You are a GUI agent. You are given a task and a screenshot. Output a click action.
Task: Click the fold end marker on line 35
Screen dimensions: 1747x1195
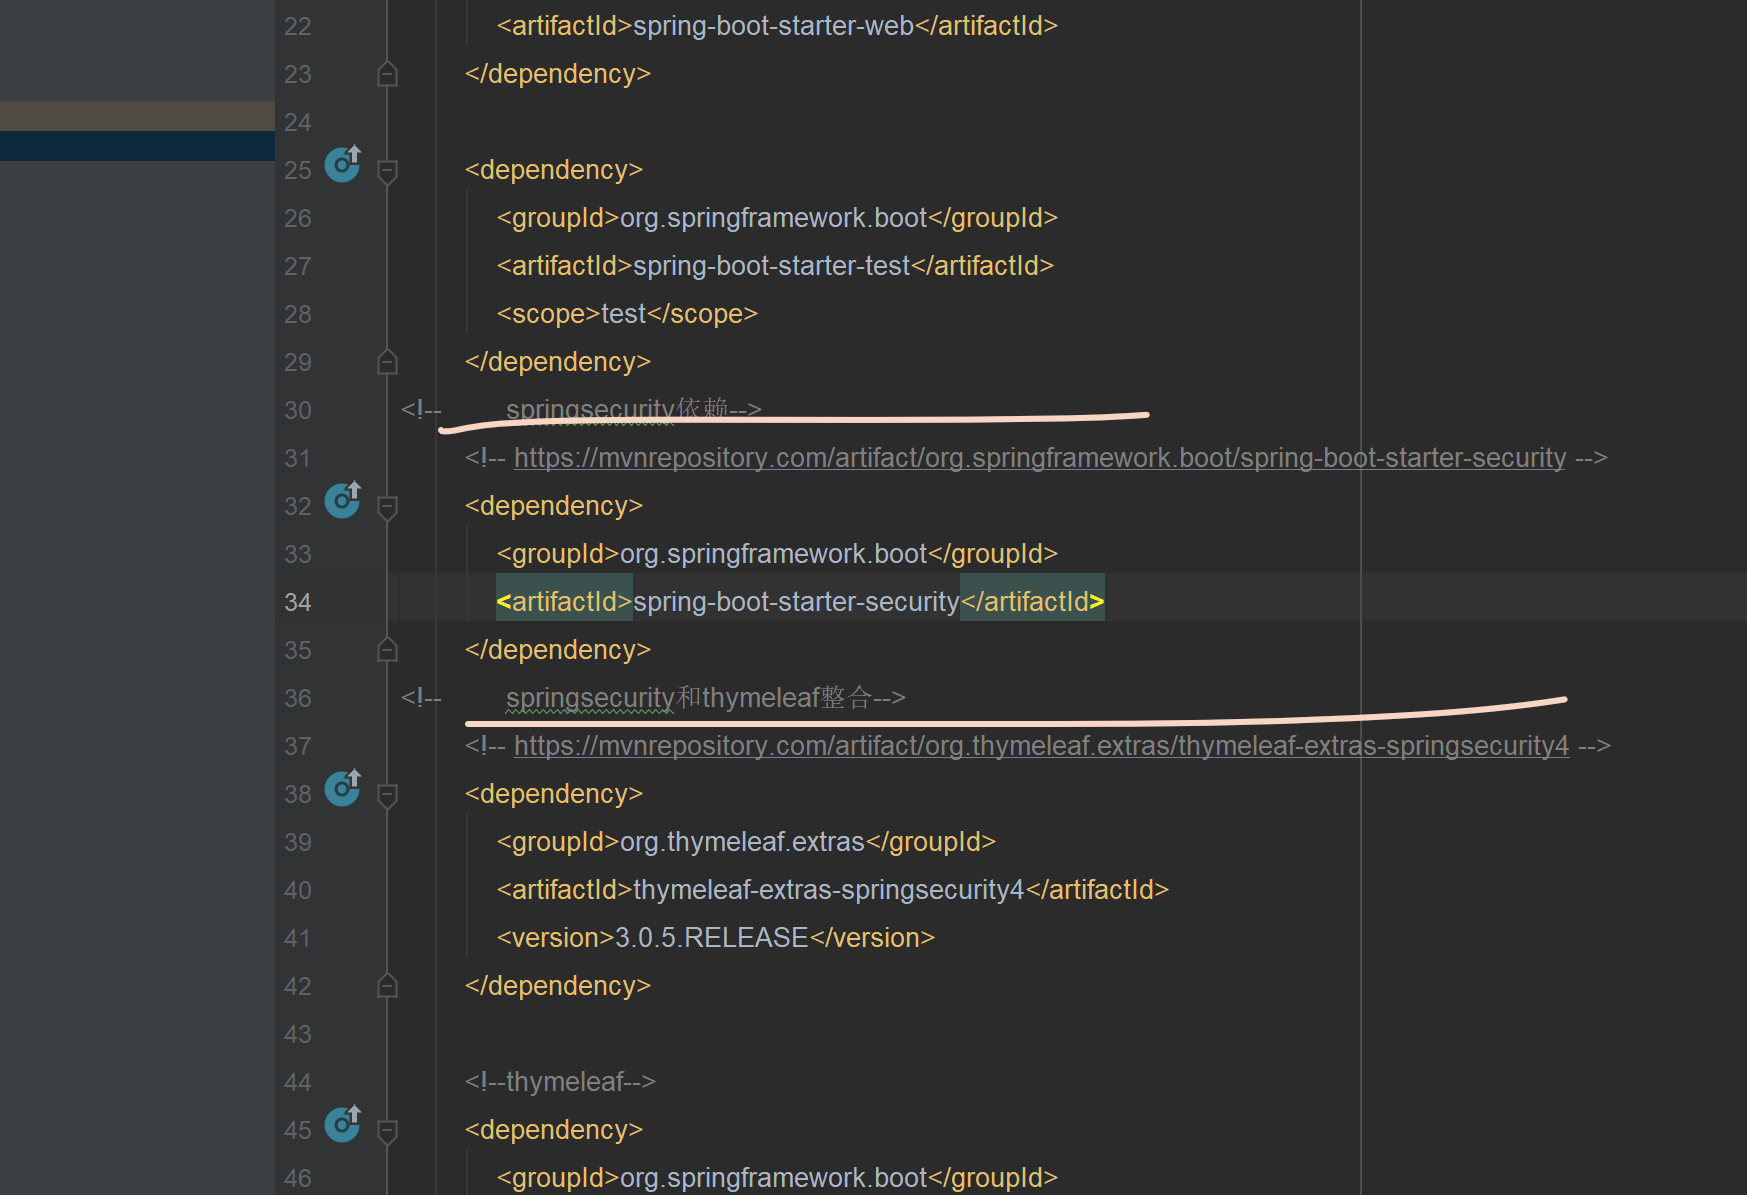388,650
